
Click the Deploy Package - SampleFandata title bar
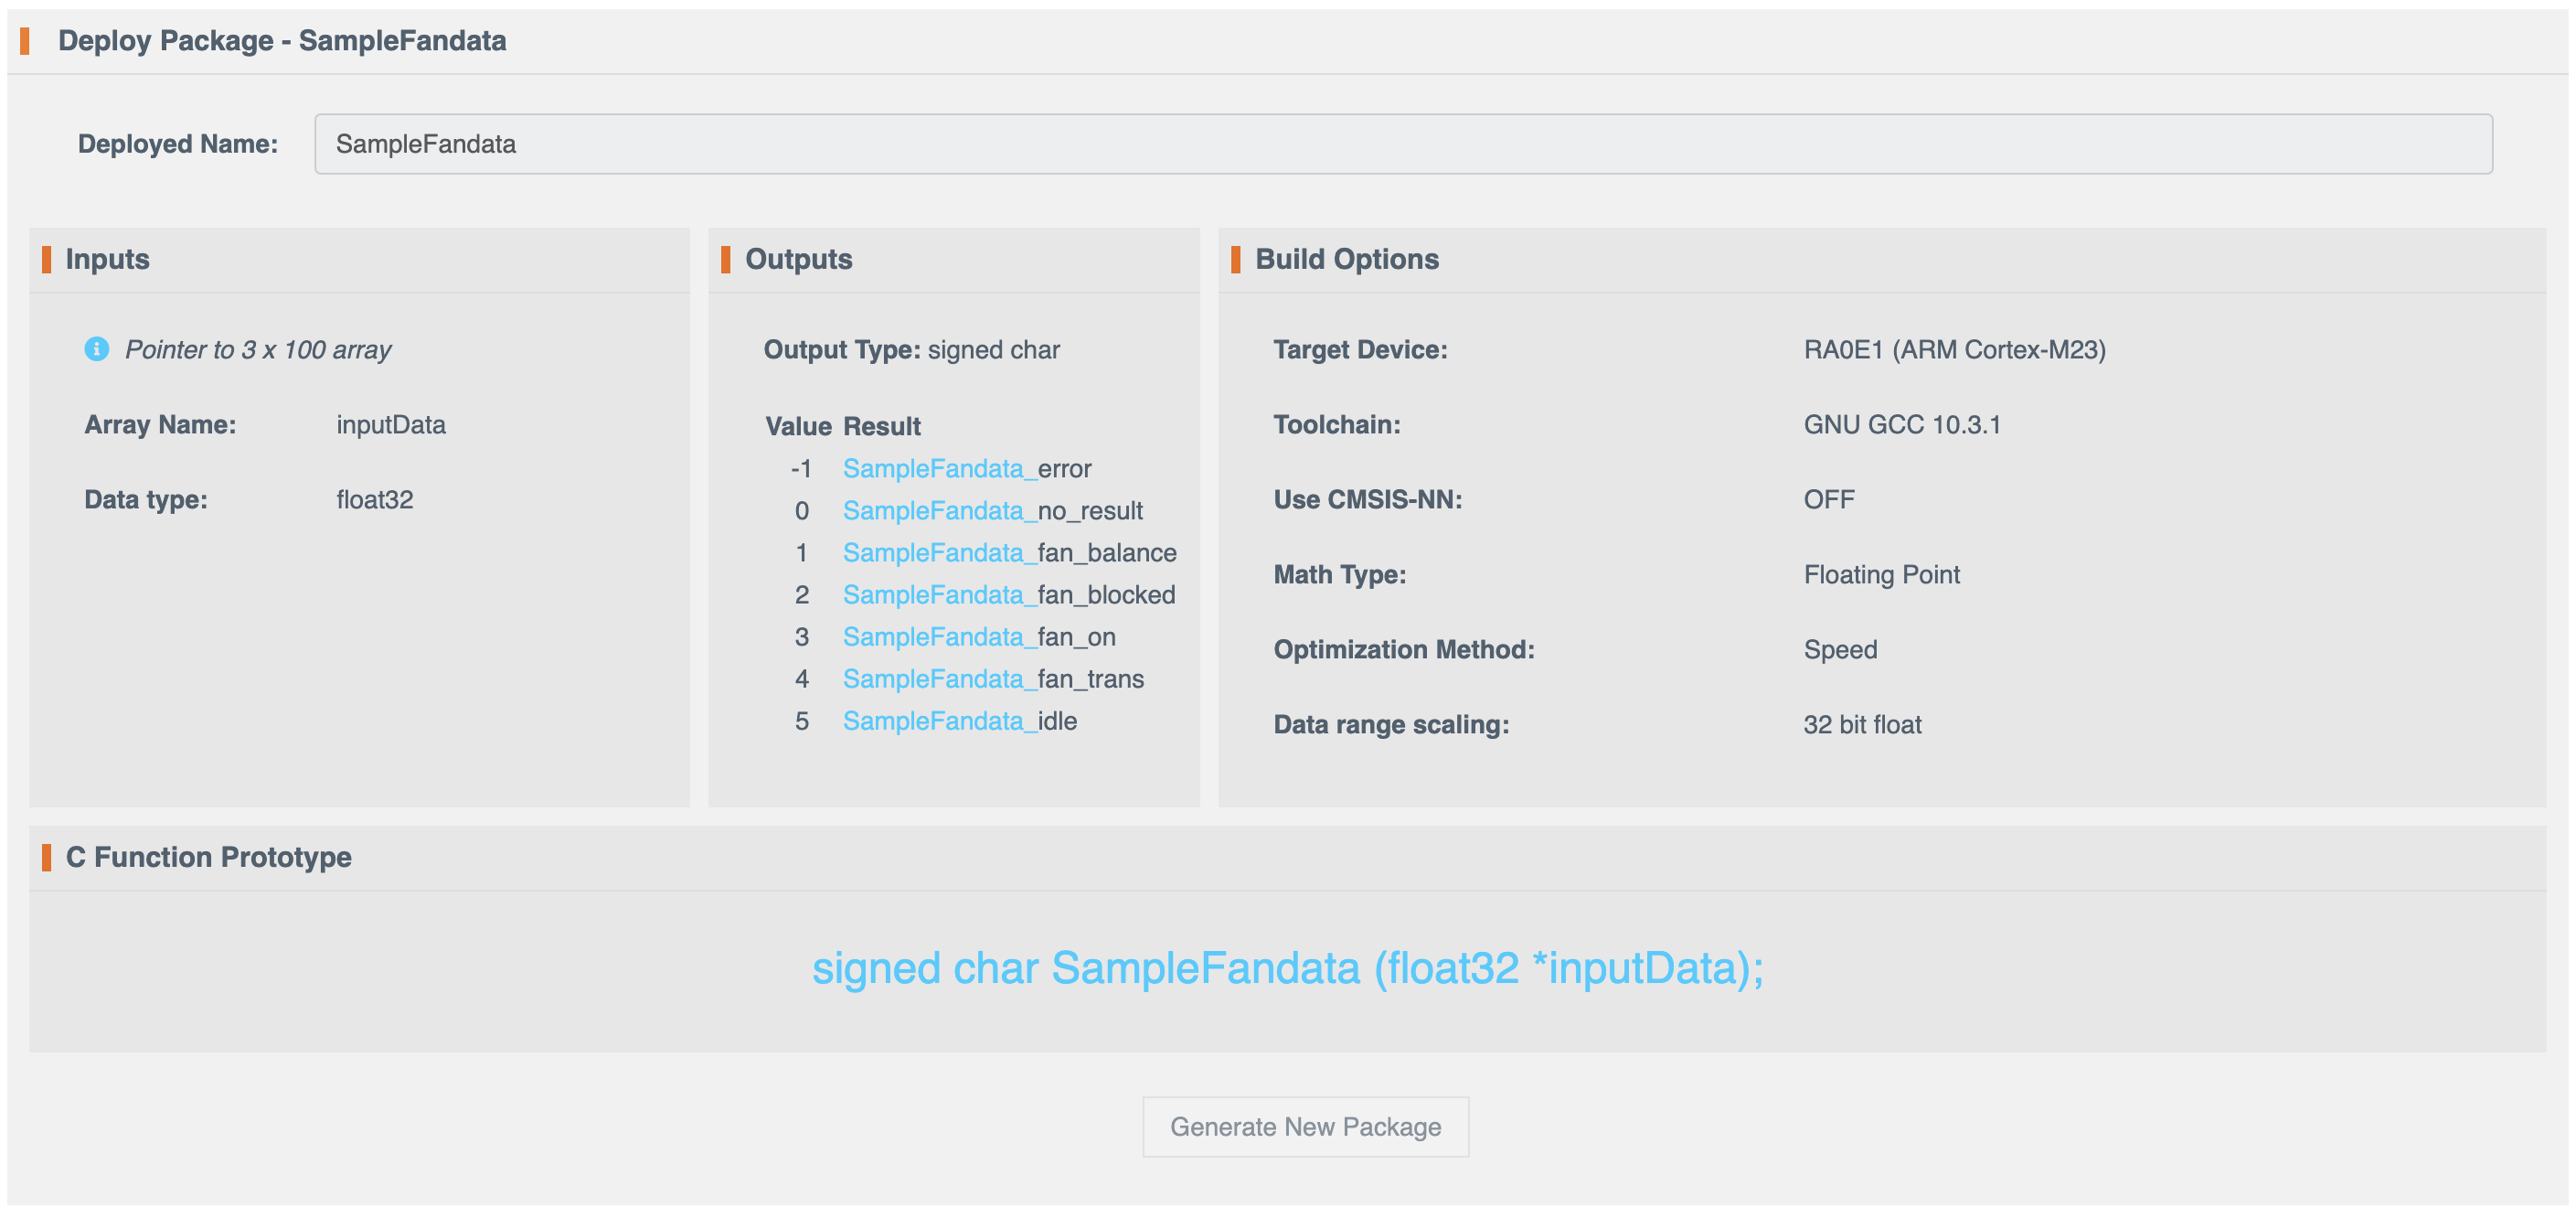click(283, 41)
